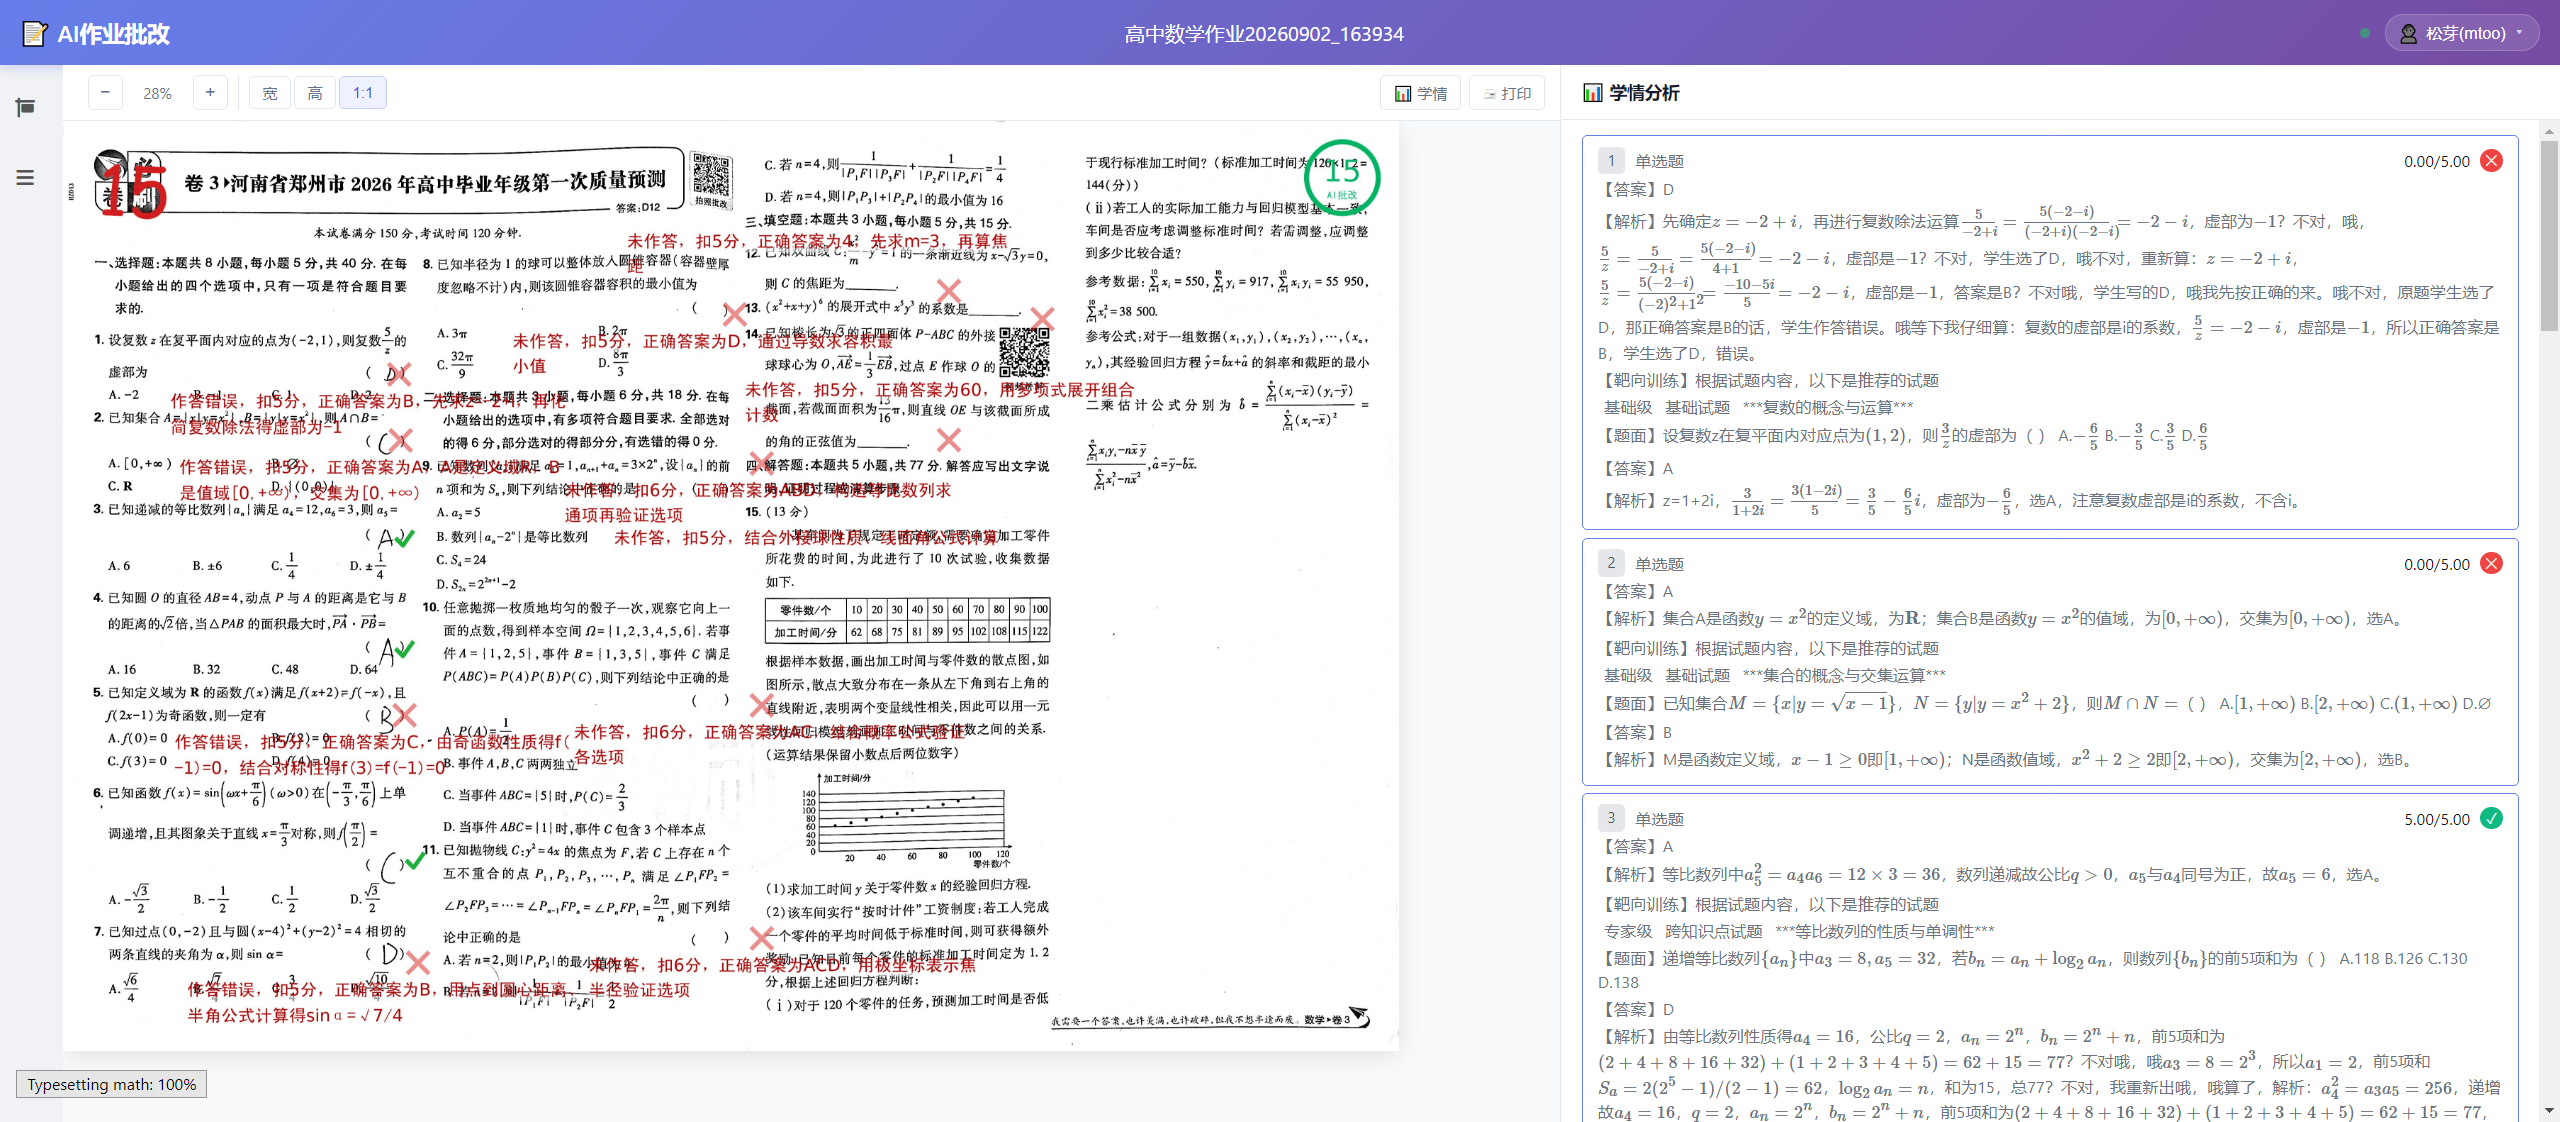Click the red cross icon on question 2
Screen dimensions: 2560x1122
[x=2492, y=564]
